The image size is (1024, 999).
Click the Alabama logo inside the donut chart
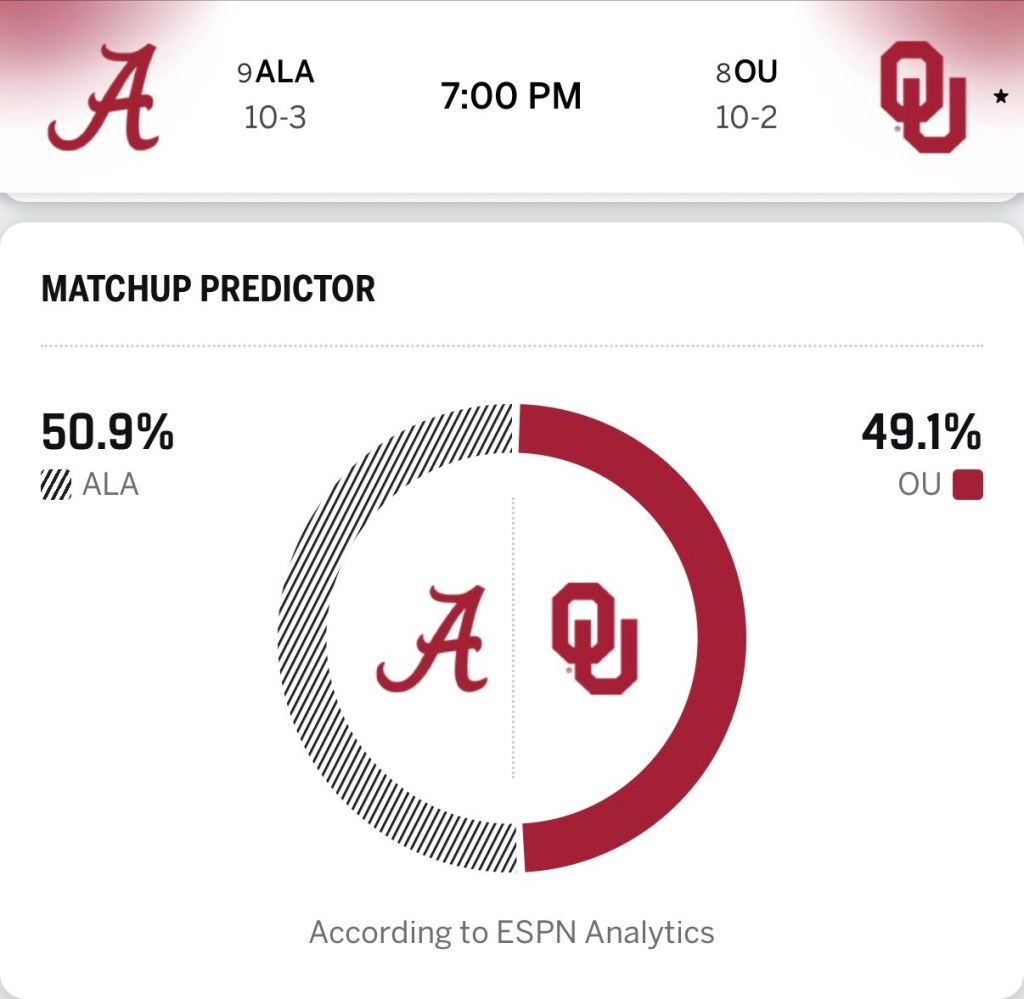click(432, 639)
